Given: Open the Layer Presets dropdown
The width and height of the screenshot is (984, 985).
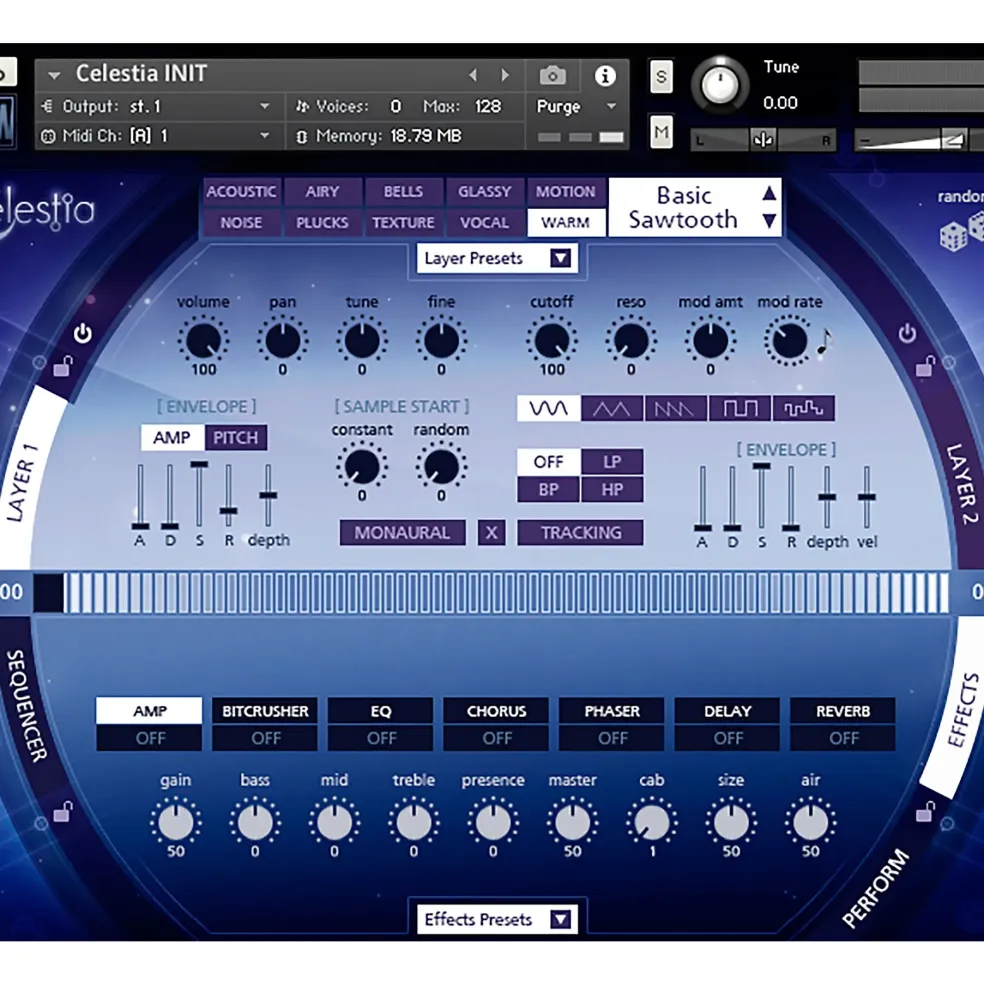Looking at the screenshot, I should pyautogui.click(x=497, y=258).
